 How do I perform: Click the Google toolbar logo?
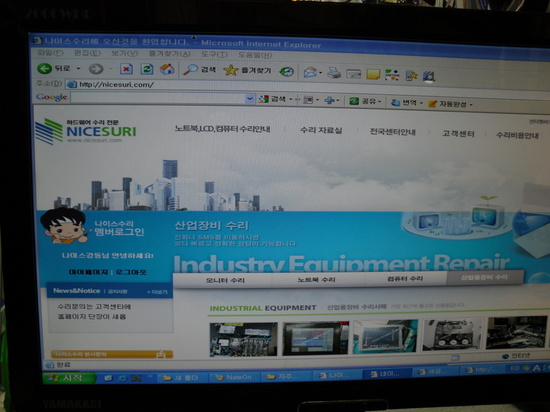[52, 97]
